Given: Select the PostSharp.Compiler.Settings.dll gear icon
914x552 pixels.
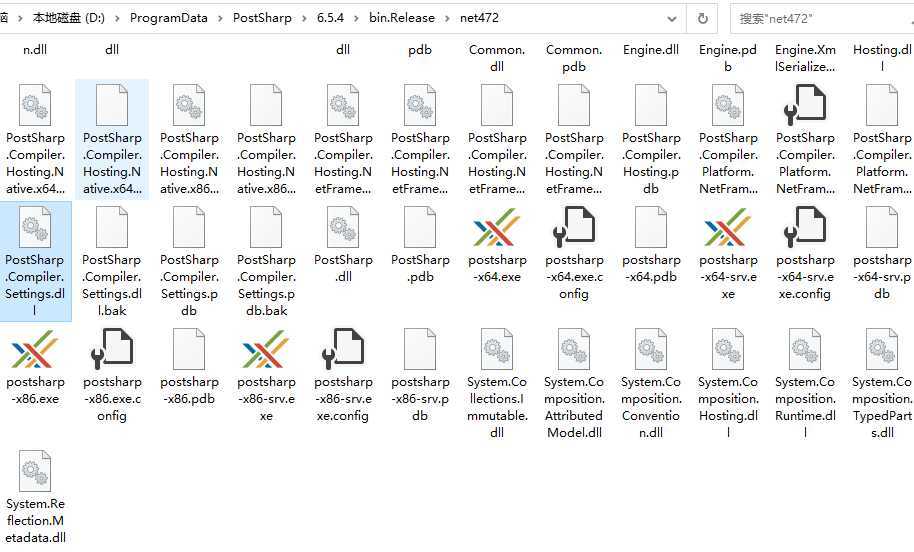Looking at the screenshot, I should (35, 227).
